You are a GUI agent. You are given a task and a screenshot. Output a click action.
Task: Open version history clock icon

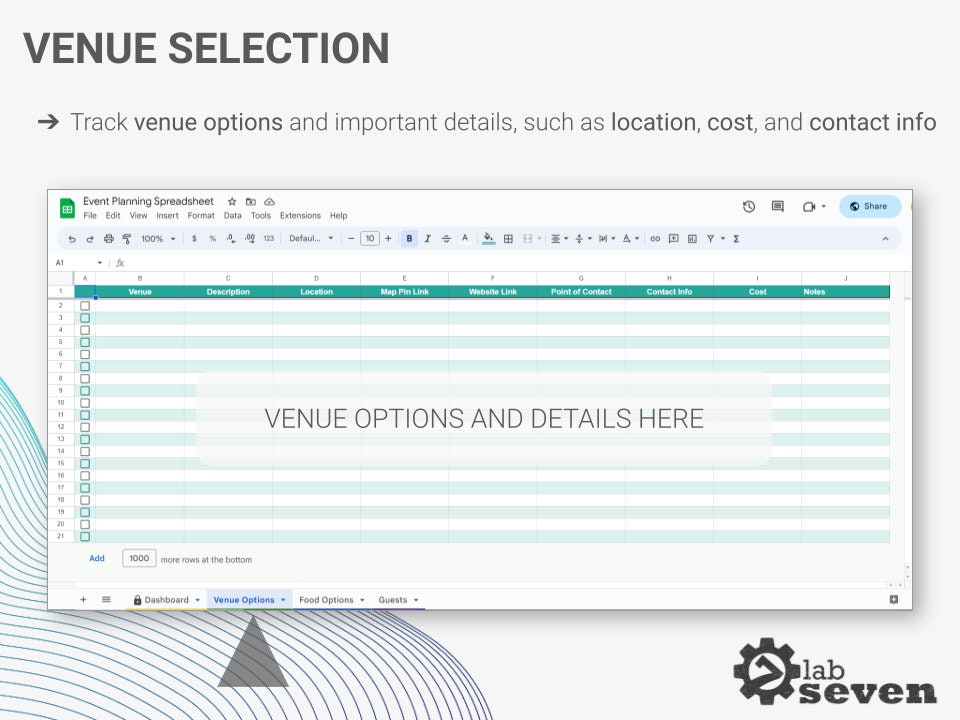point(749,206)
